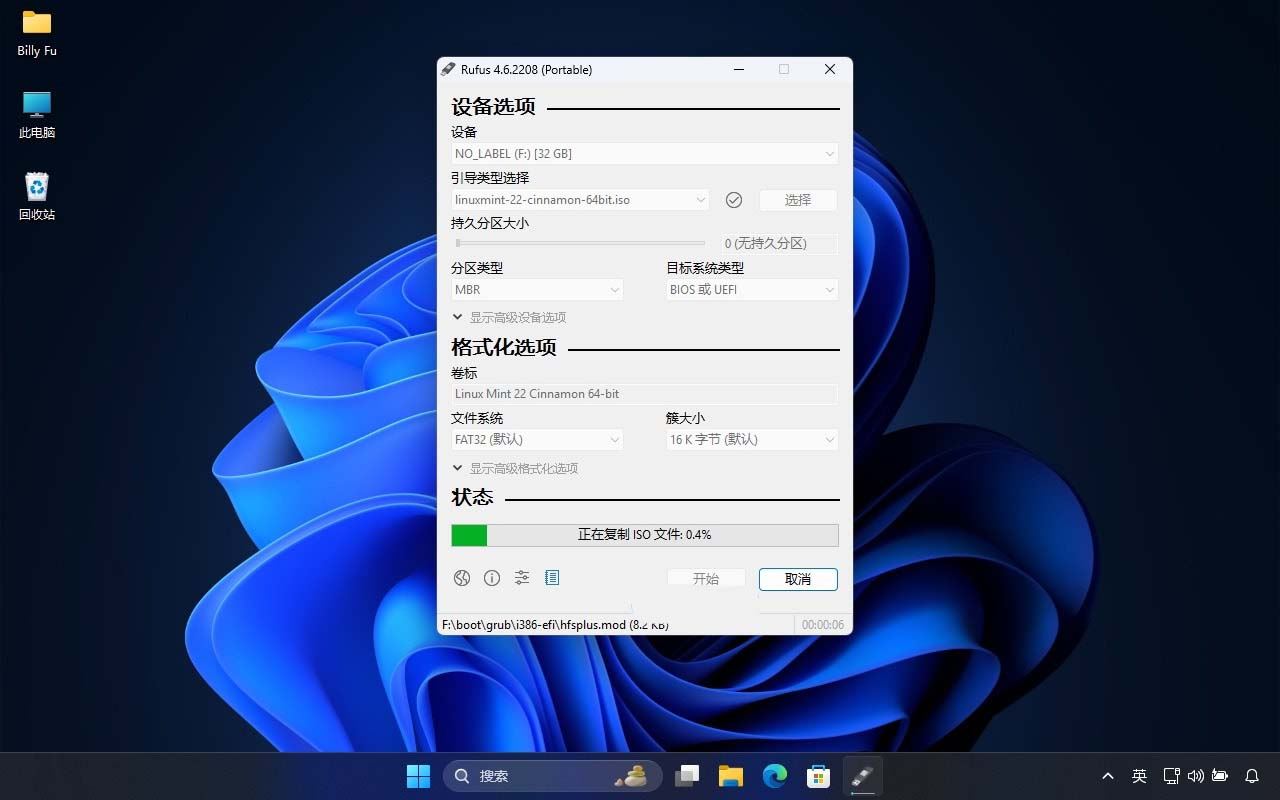Compute ISO checksums with the checkmark icon
1280x800 pixels.
pyautogui.click(x=733, y=200)
